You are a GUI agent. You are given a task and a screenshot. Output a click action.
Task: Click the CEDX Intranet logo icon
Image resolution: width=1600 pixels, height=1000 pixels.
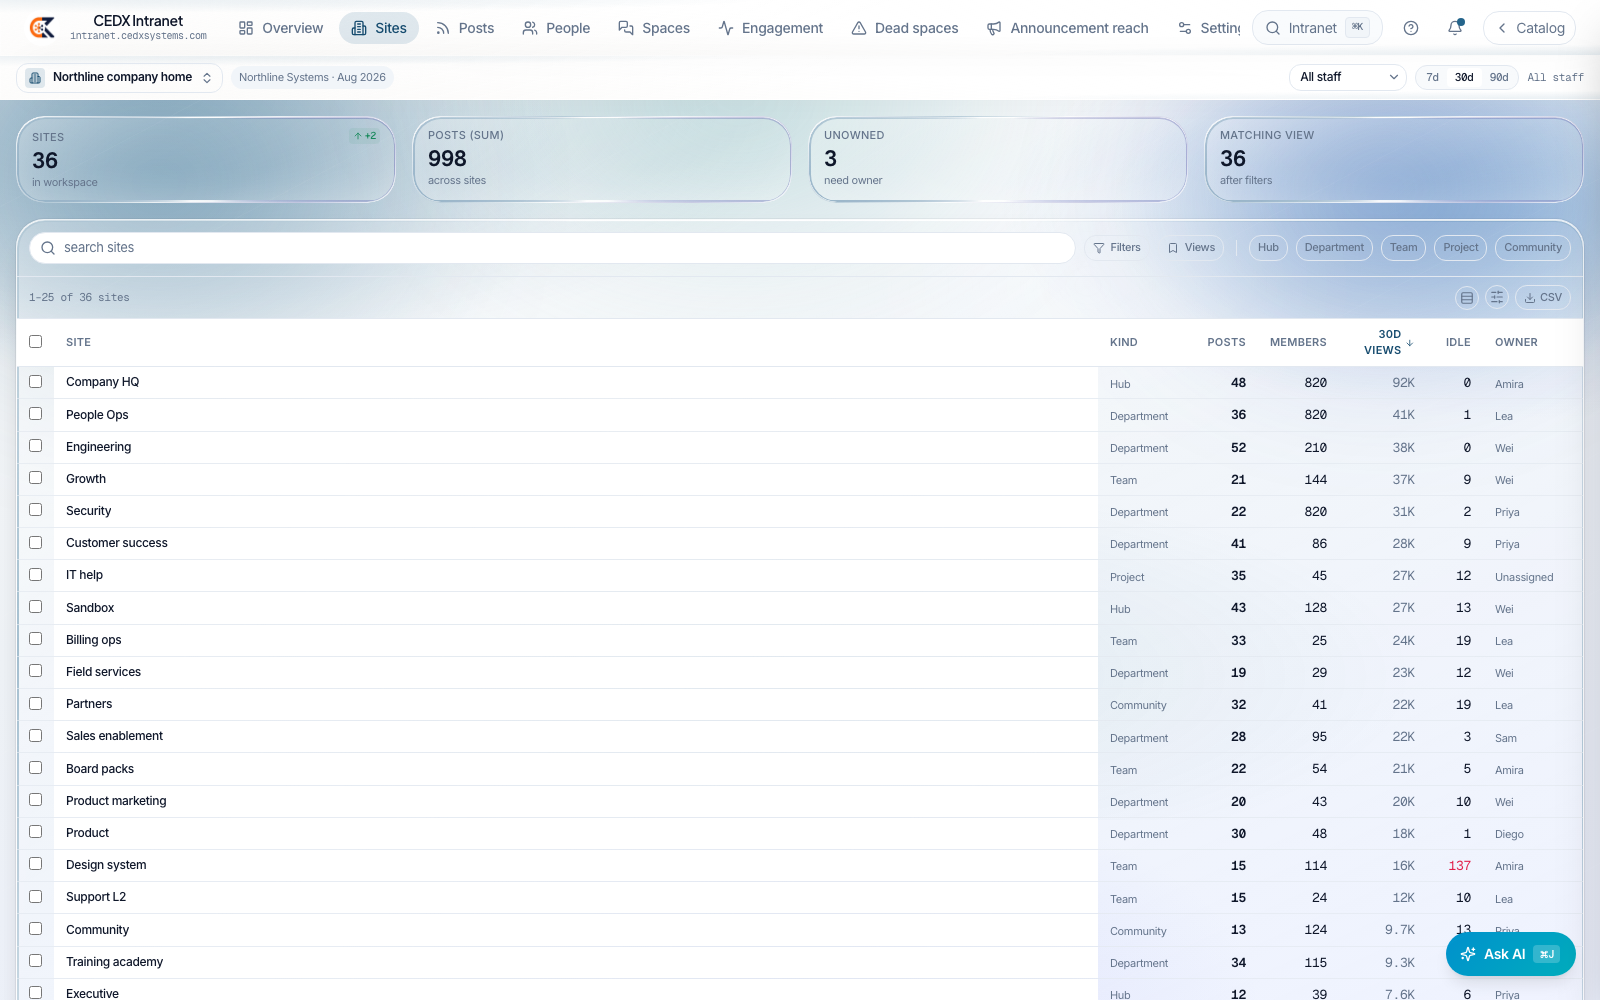pos(42,28)
